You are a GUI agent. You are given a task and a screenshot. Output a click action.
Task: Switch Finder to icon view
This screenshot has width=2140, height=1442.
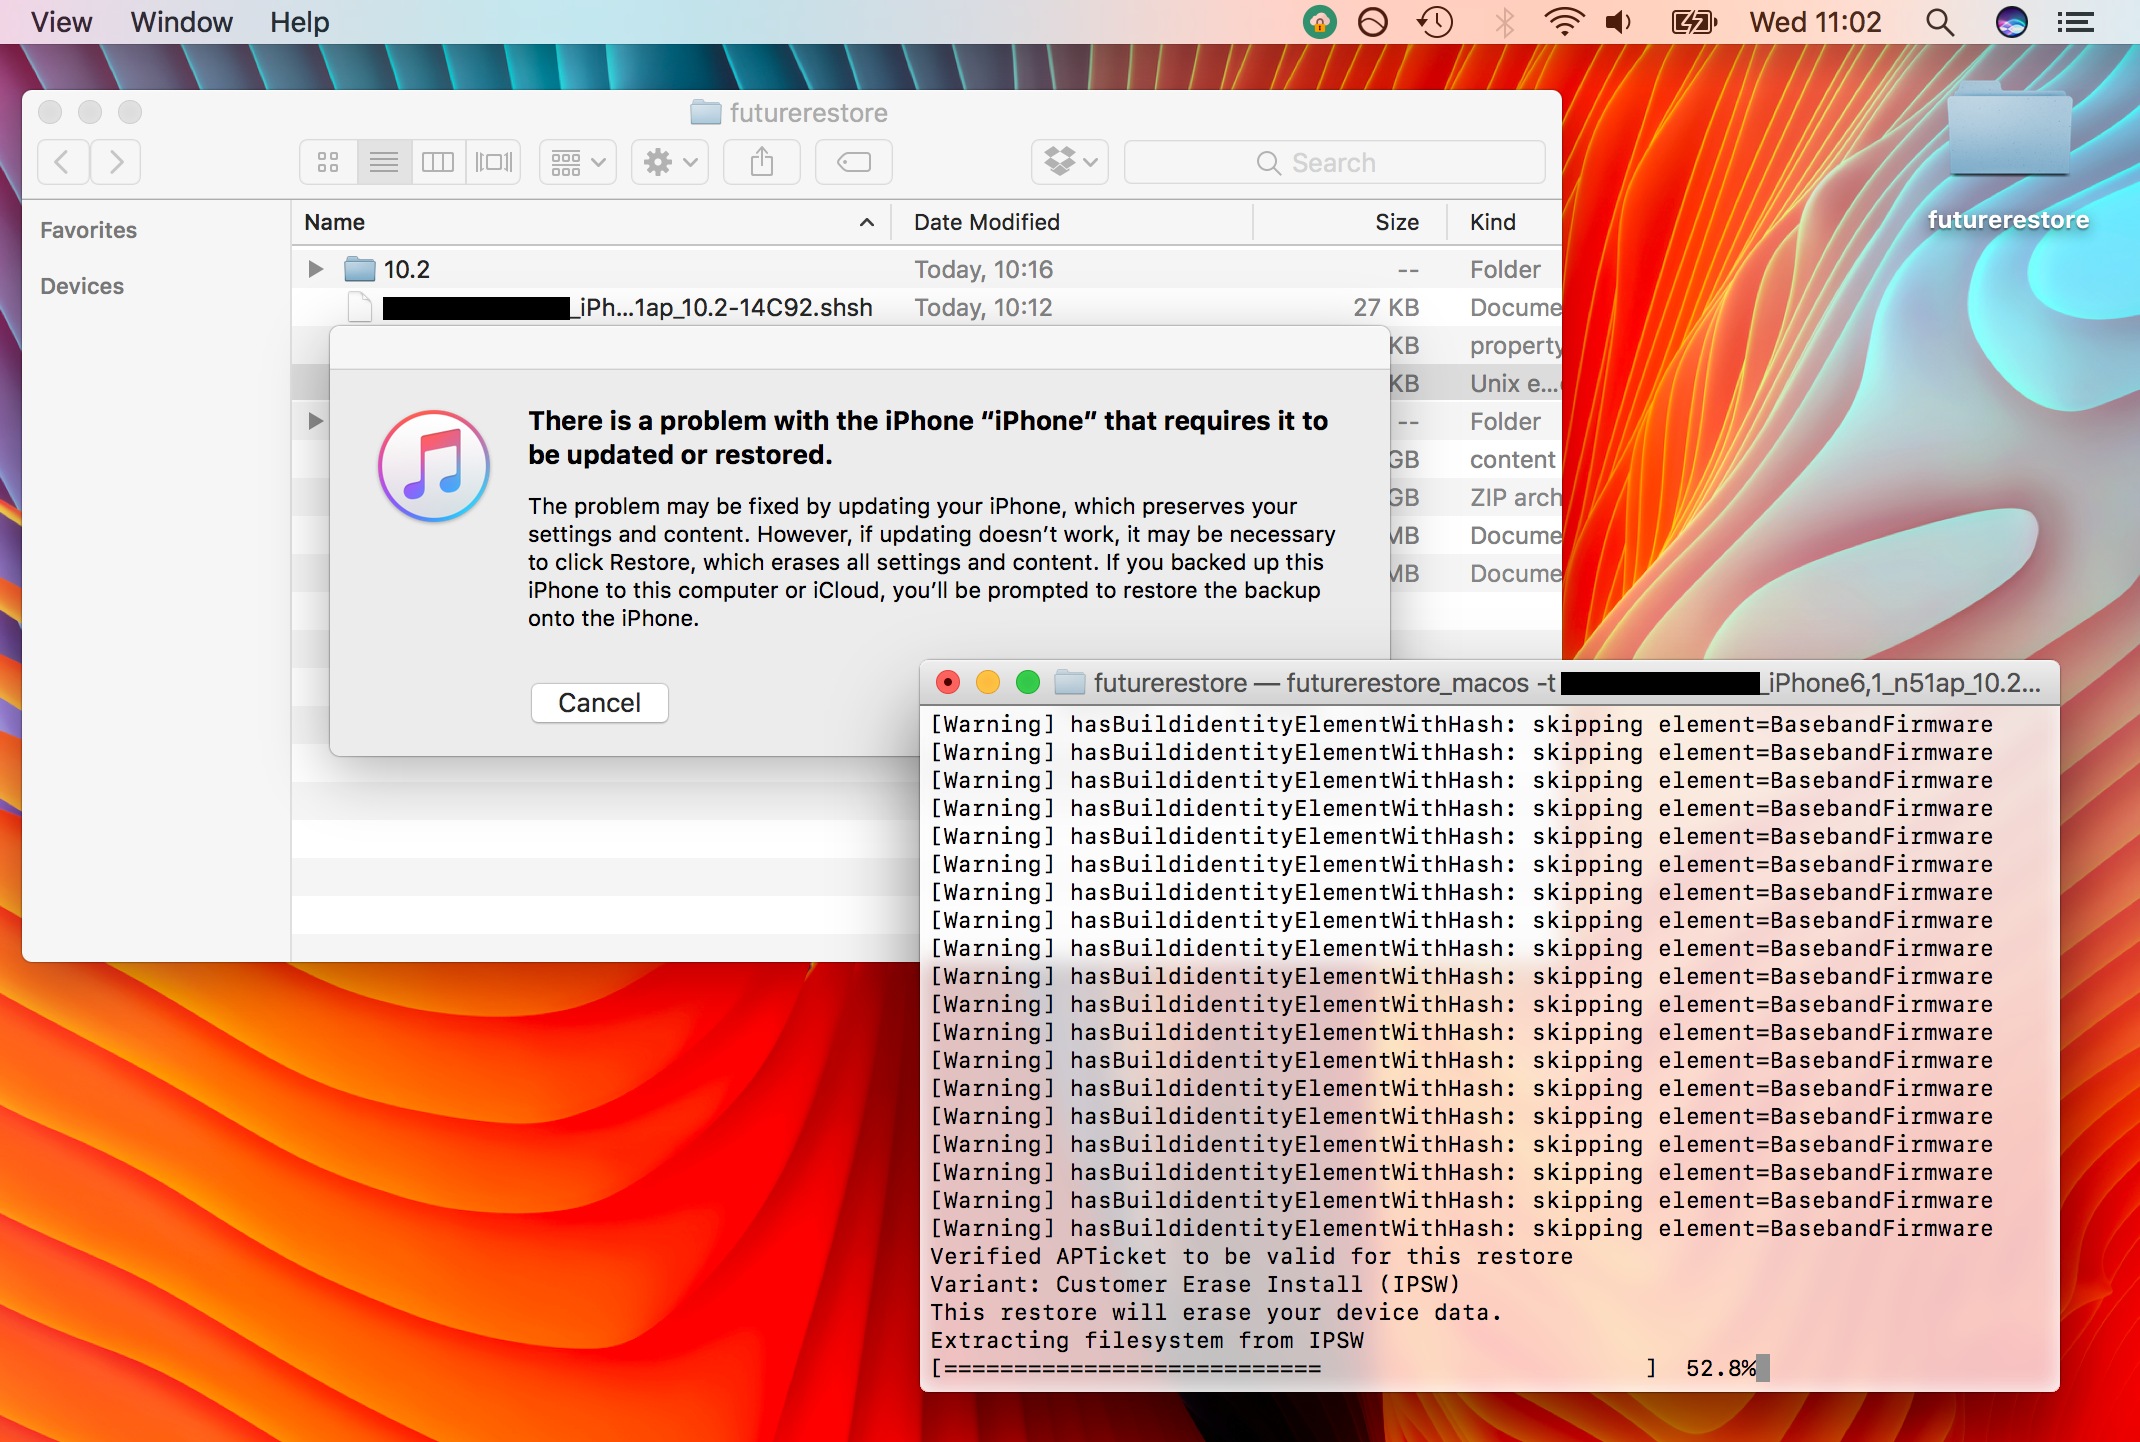[328, 162]
